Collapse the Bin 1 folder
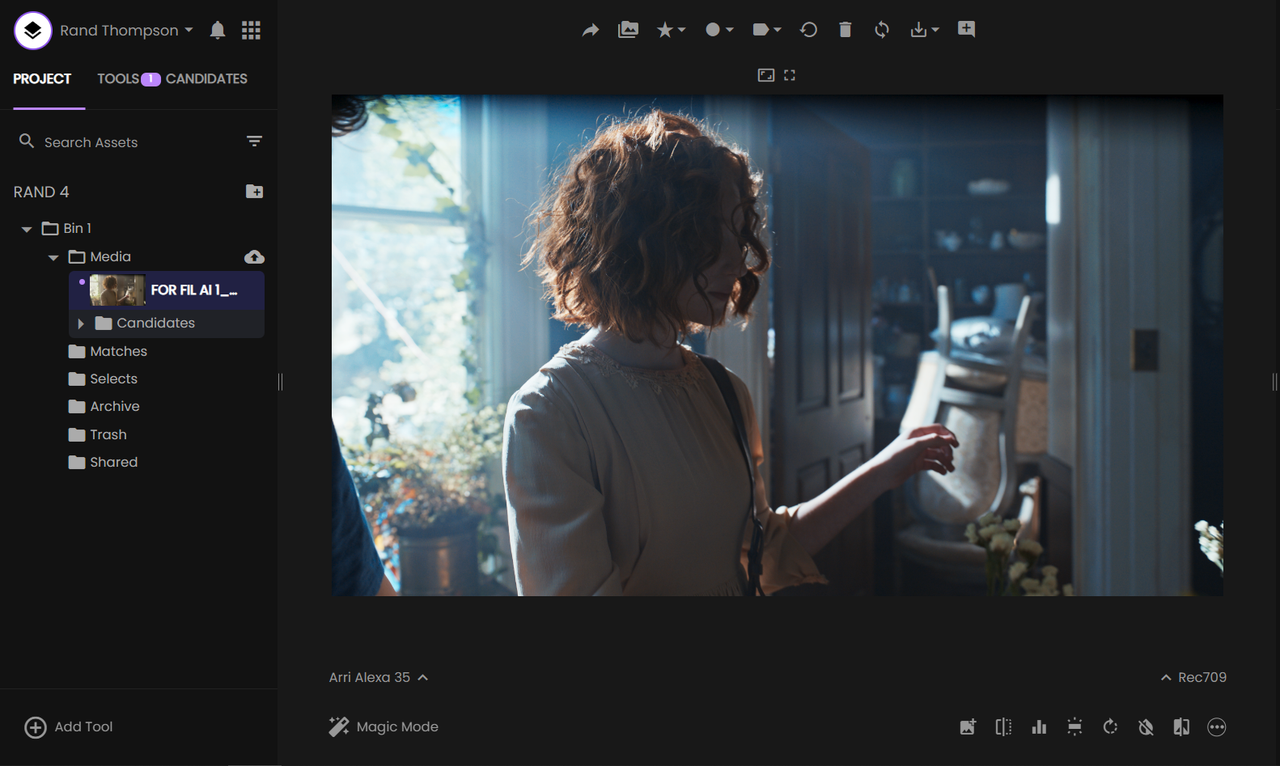This screenshot has width=1280, height=766. point(26,229)
